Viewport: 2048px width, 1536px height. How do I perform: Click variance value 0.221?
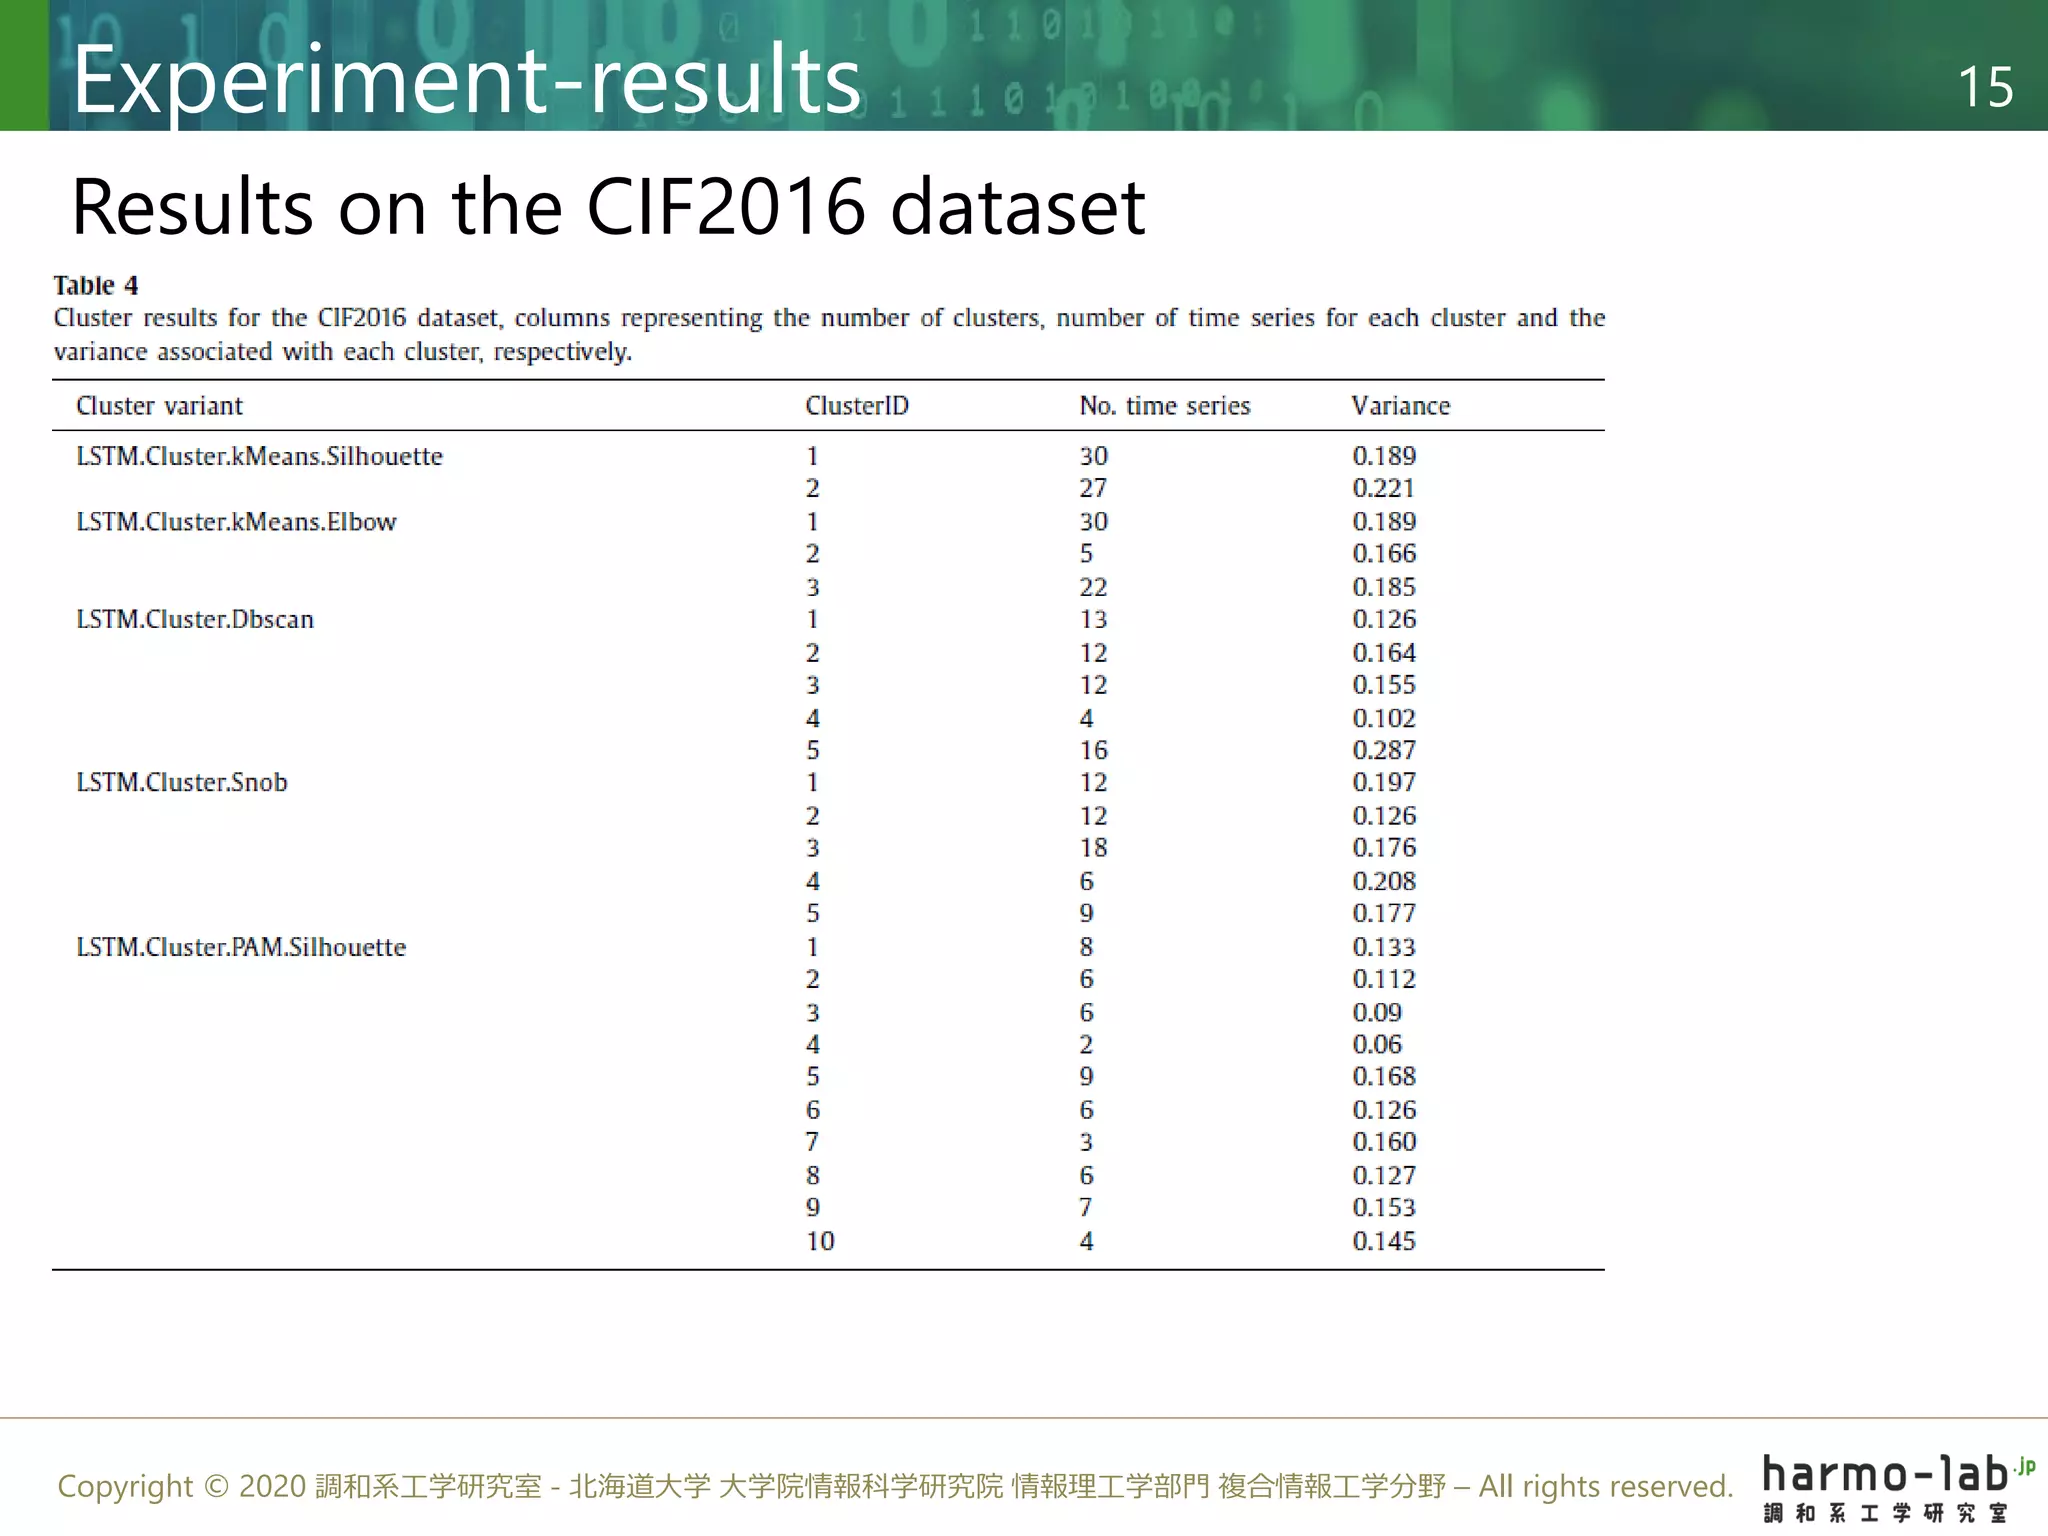1384,488
